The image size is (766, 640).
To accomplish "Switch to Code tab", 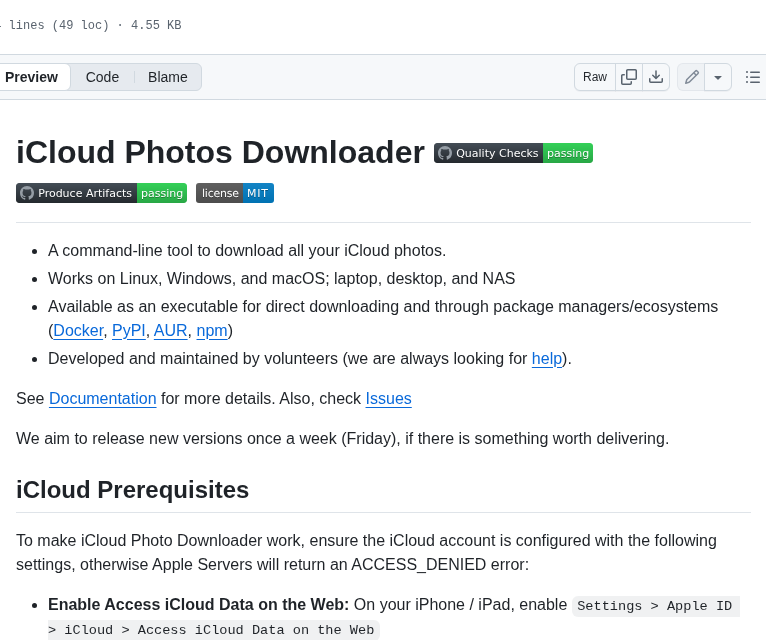I will [102, 77].
